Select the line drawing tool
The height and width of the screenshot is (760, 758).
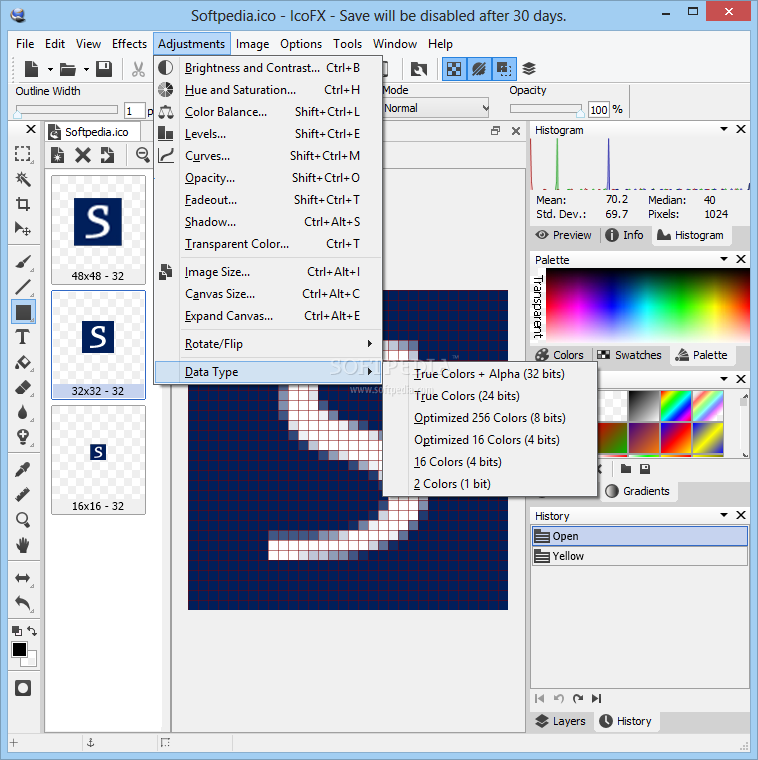(23, 287)
